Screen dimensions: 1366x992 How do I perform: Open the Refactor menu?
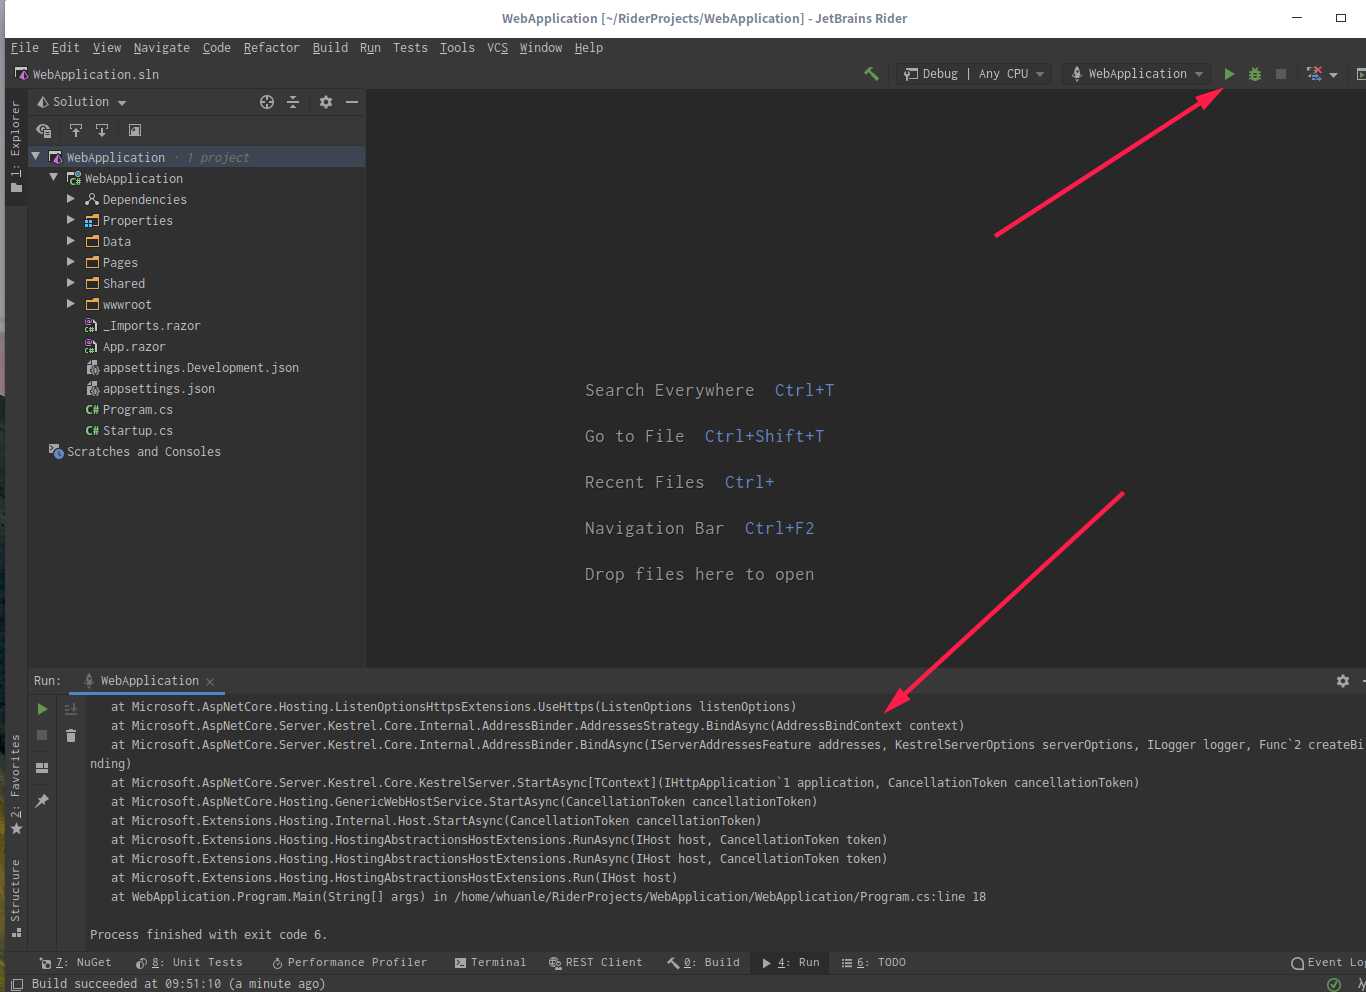click(271, 48)
